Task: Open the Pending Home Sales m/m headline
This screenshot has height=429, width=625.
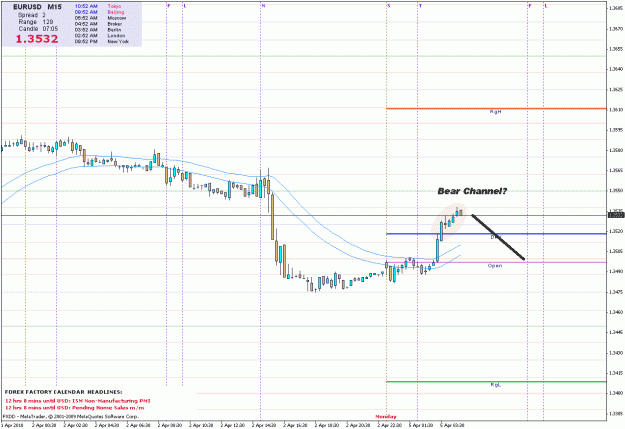Action: point(75,408)
